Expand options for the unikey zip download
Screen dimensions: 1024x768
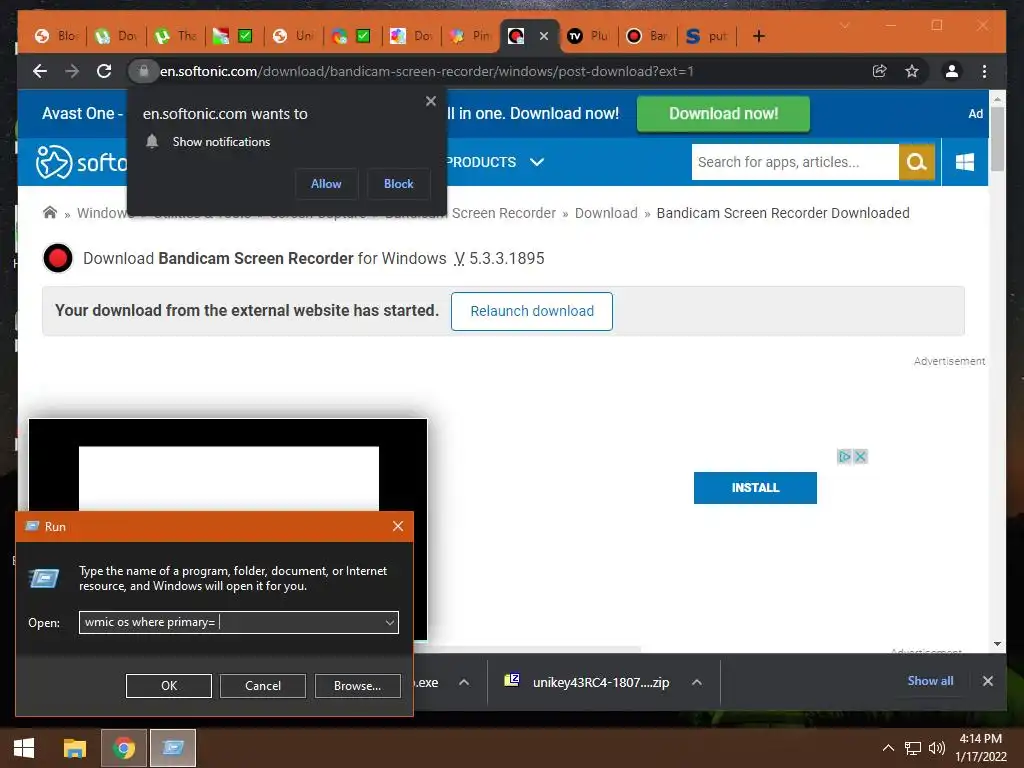tap(697, 682)
